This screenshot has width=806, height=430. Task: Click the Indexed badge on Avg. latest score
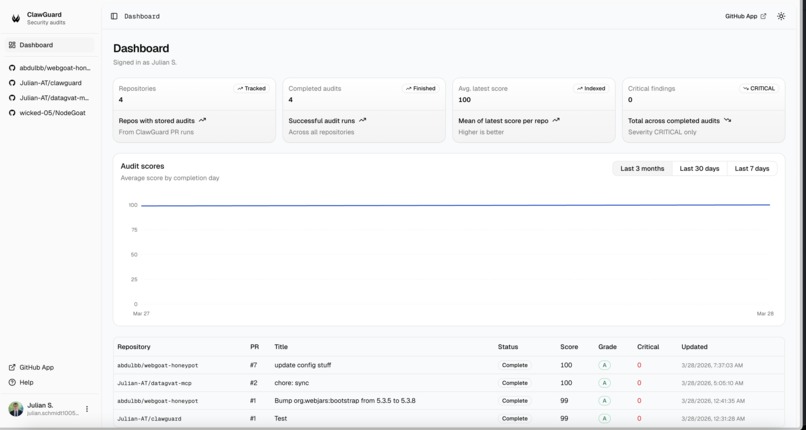[x=591, y=88]
